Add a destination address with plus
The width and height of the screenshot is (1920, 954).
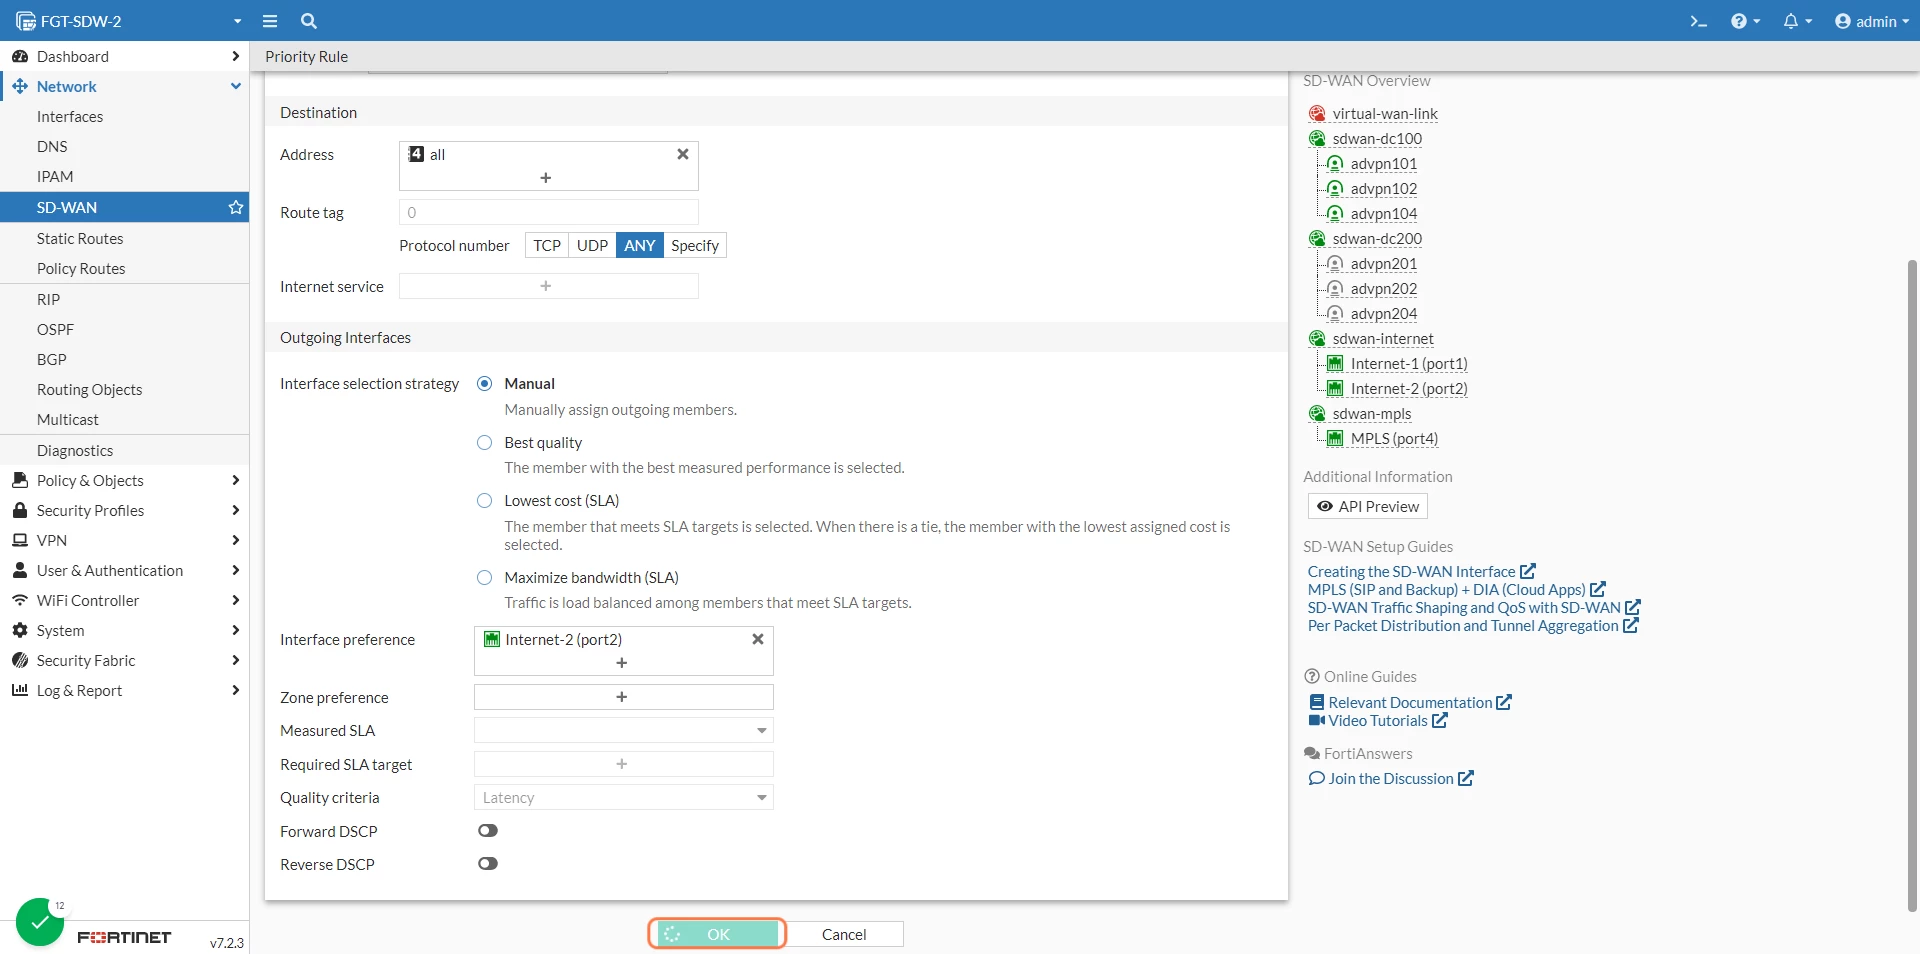(x=546, y=178)
